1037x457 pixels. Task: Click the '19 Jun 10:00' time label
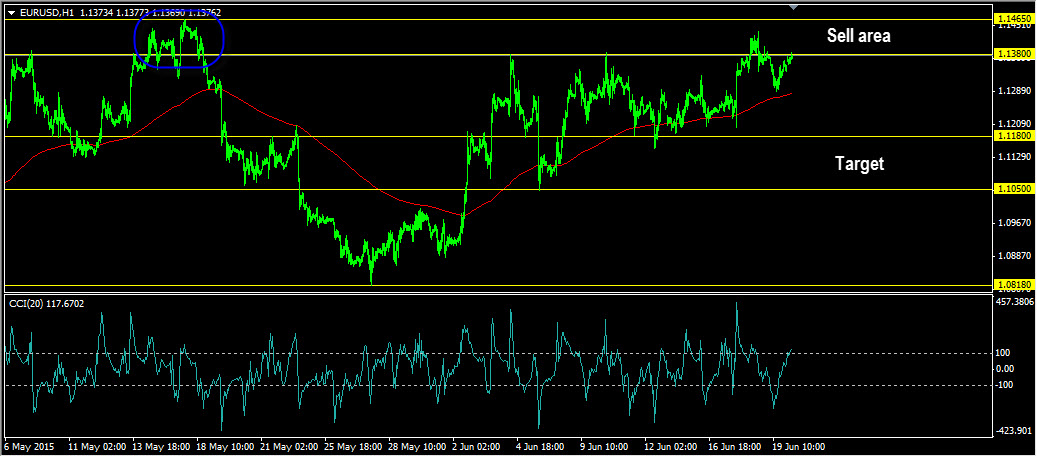798,446
